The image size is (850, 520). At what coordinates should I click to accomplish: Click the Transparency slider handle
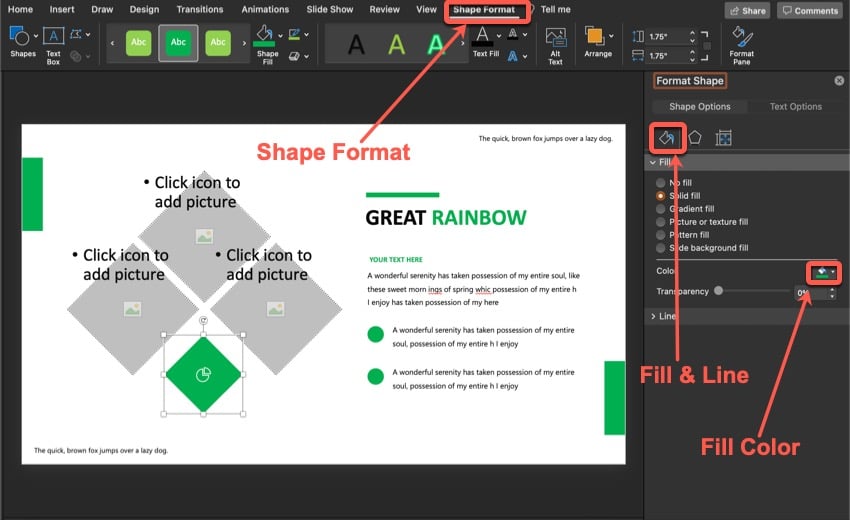pos(718,291)
